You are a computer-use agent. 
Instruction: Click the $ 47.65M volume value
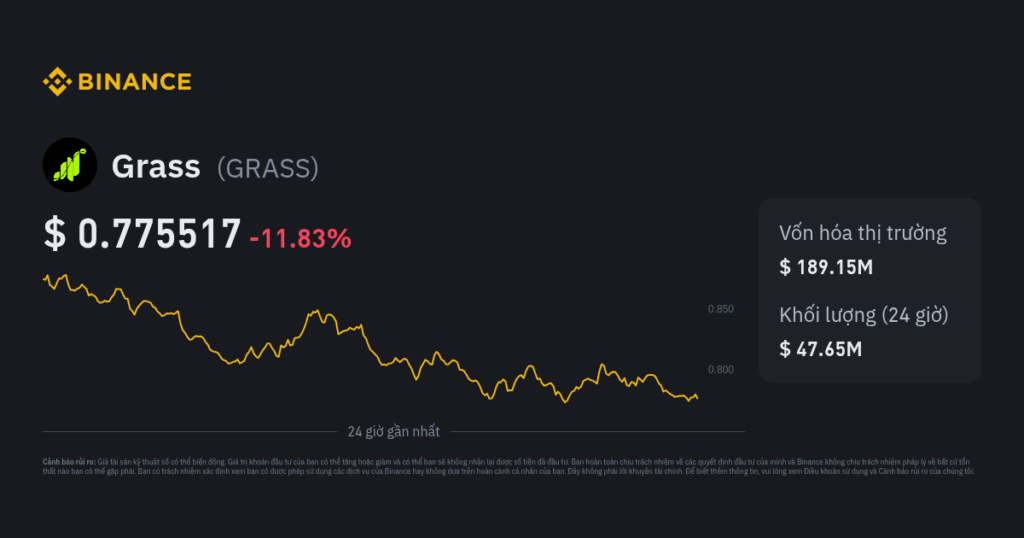(x=820, y=348)
